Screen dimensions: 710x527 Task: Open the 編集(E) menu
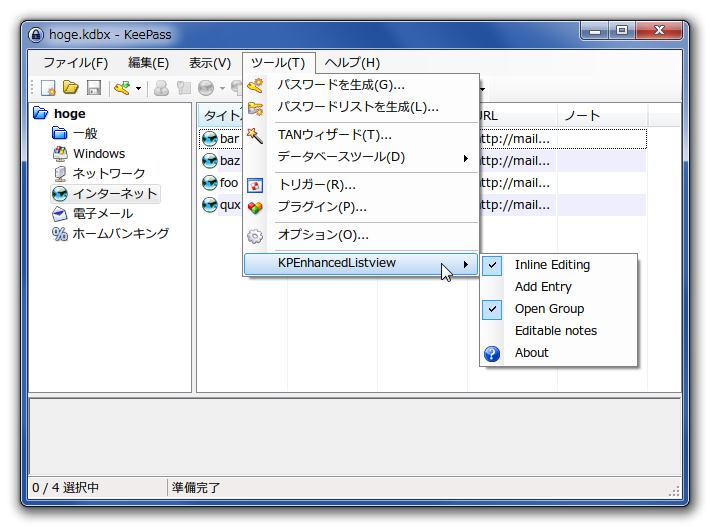149,62
